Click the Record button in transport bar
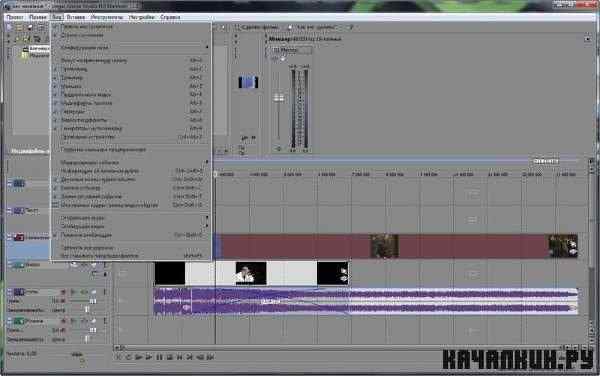Viewport: 600px width, 376px height. tap(119, 357)
